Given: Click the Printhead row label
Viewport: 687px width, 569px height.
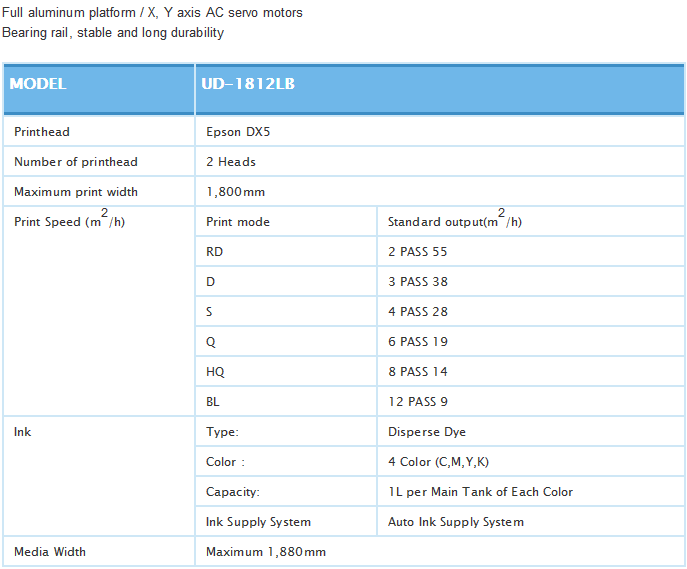Looking at the screenshot, I should pos(42,132).
